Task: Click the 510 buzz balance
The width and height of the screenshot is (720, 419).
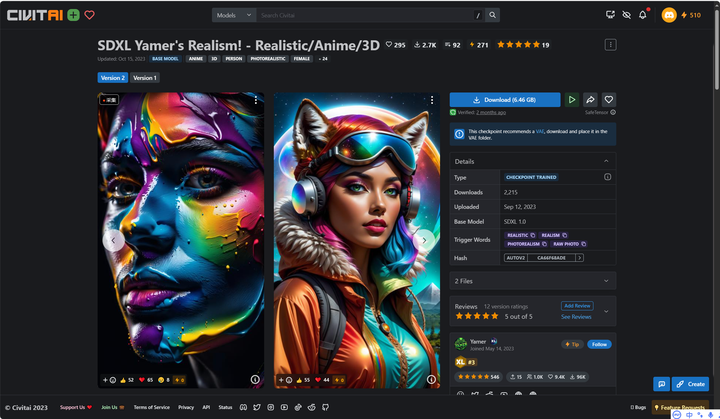Action: click(x=691, y=15)
